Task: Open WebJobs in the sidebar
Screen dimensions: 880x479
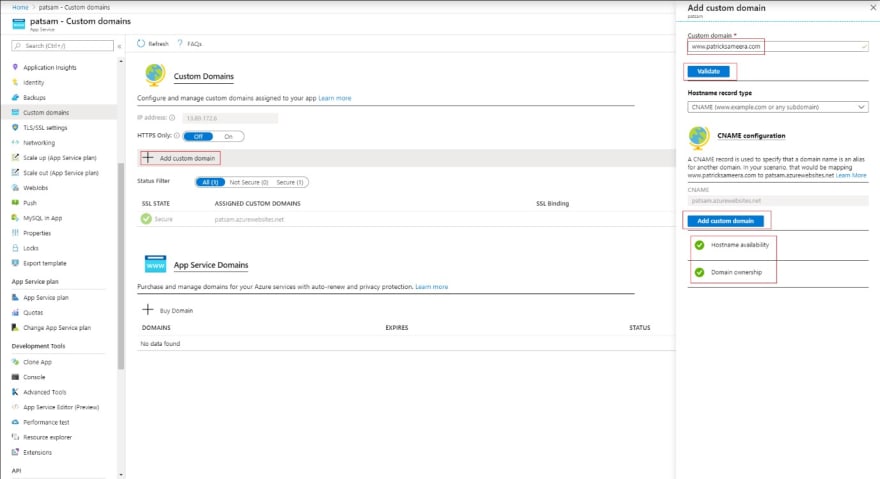Action: (35, 188)
